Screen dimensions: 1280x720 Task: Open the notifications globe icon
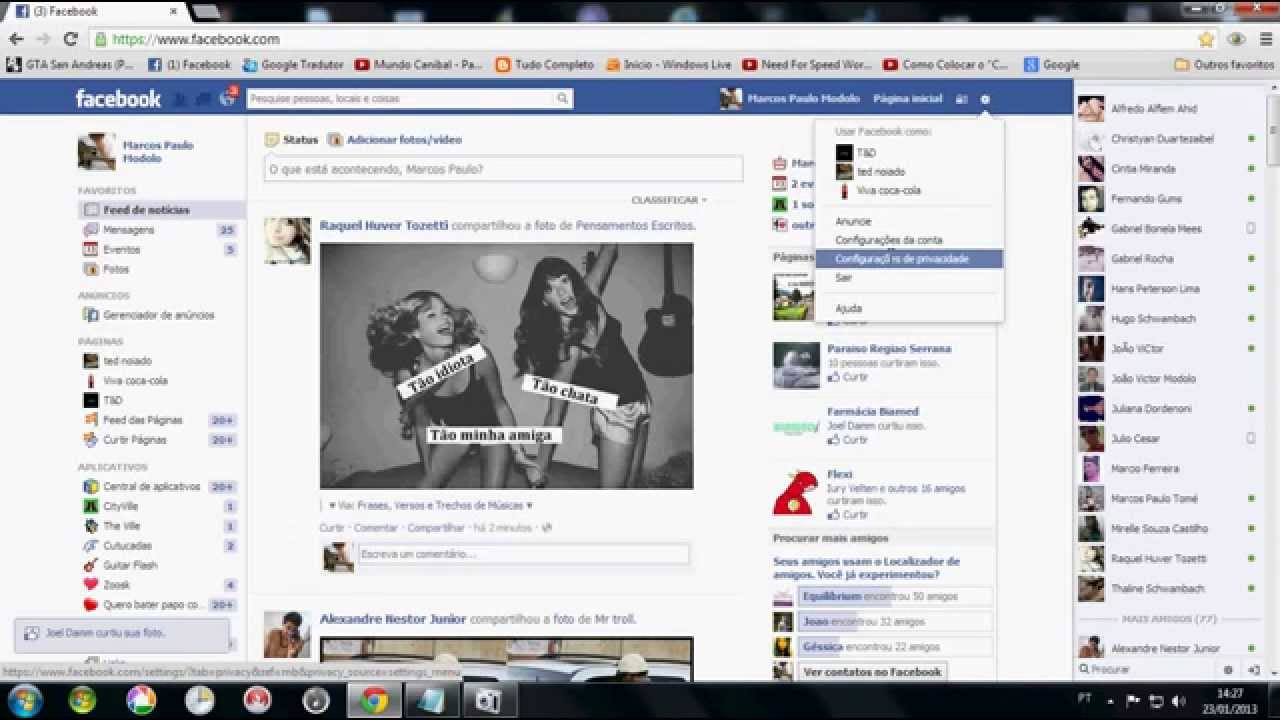click(x=227, y=99)
